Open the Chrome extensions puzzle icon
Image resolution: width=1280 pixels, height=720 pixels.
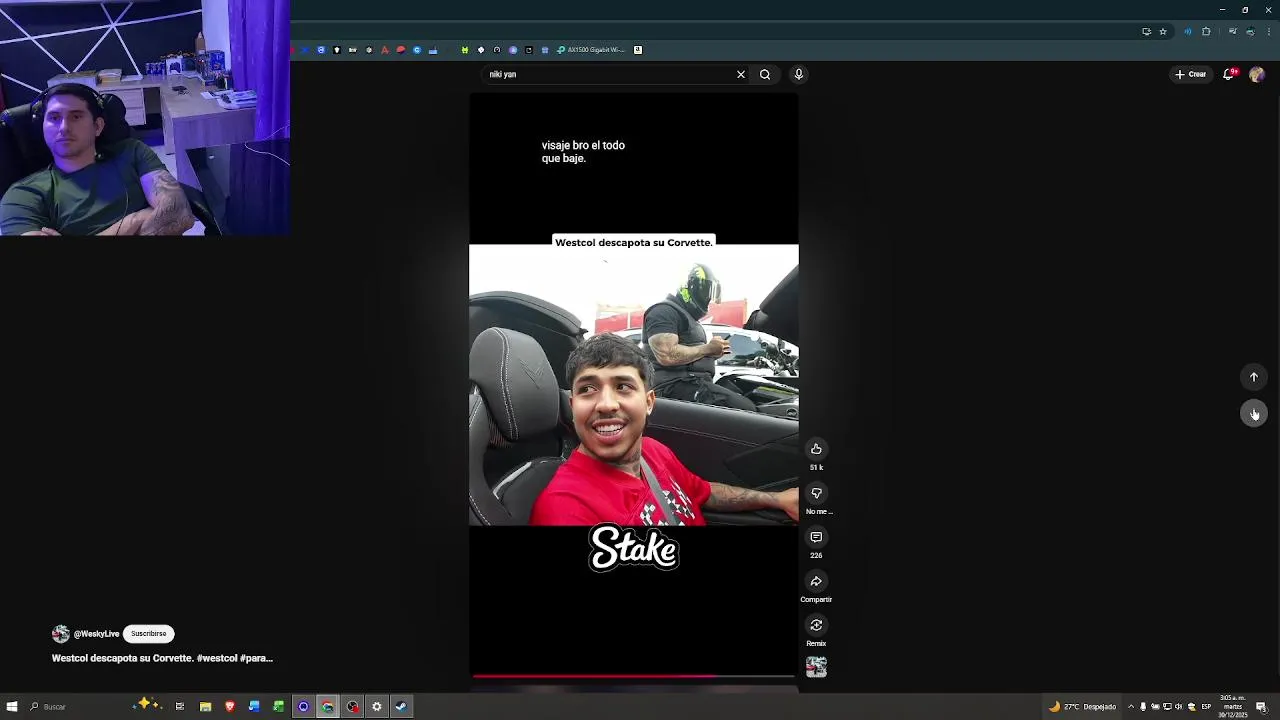[1206, 31]
